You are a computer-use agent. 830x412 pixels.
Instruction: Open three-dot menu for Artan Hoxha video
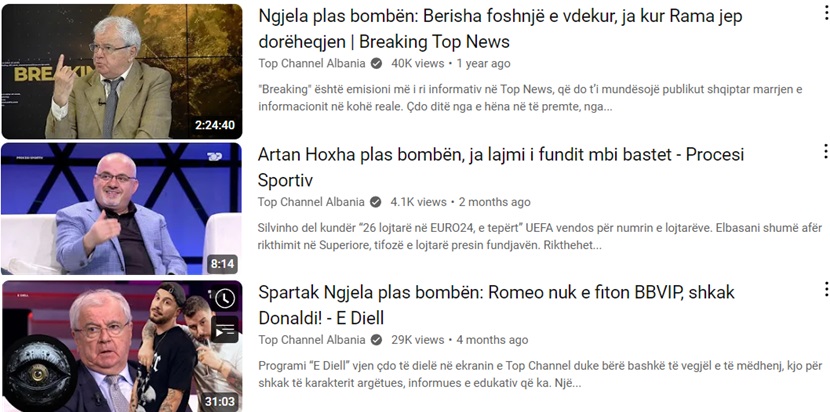(825, 151)
